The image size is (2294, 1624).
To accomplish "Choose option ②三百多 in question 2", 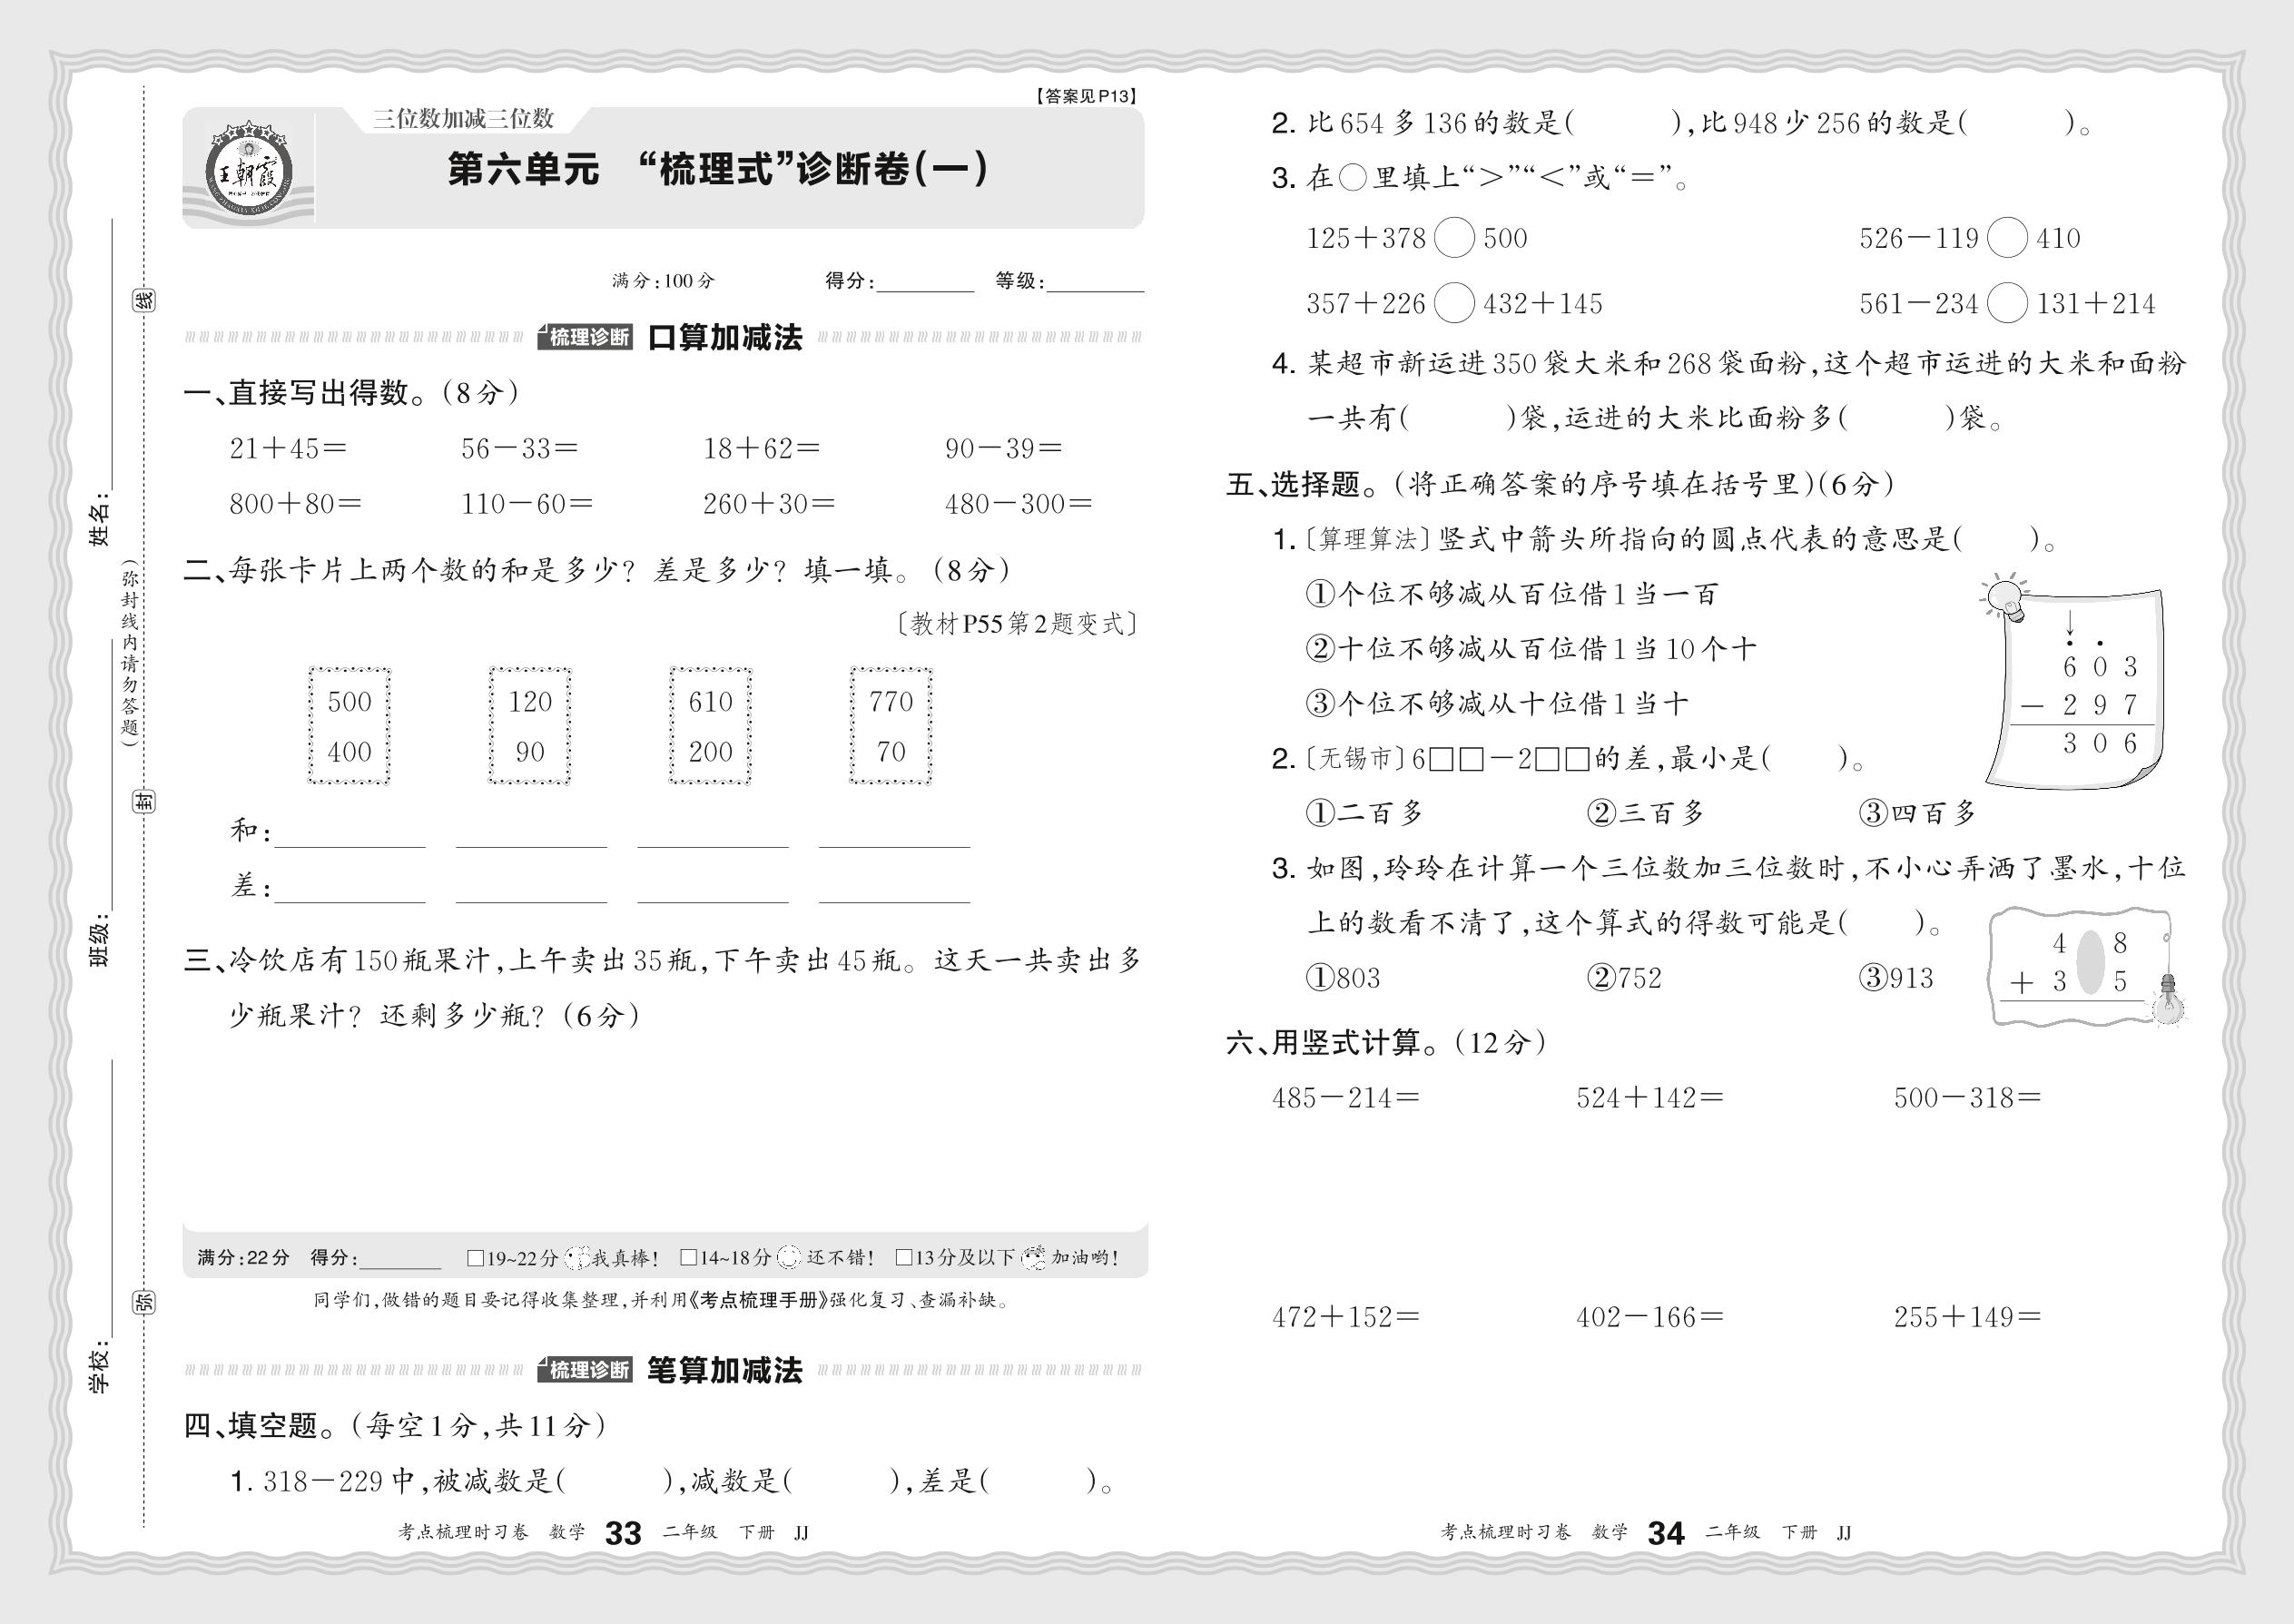I will pyautogui.click(x=1645, y=813).
